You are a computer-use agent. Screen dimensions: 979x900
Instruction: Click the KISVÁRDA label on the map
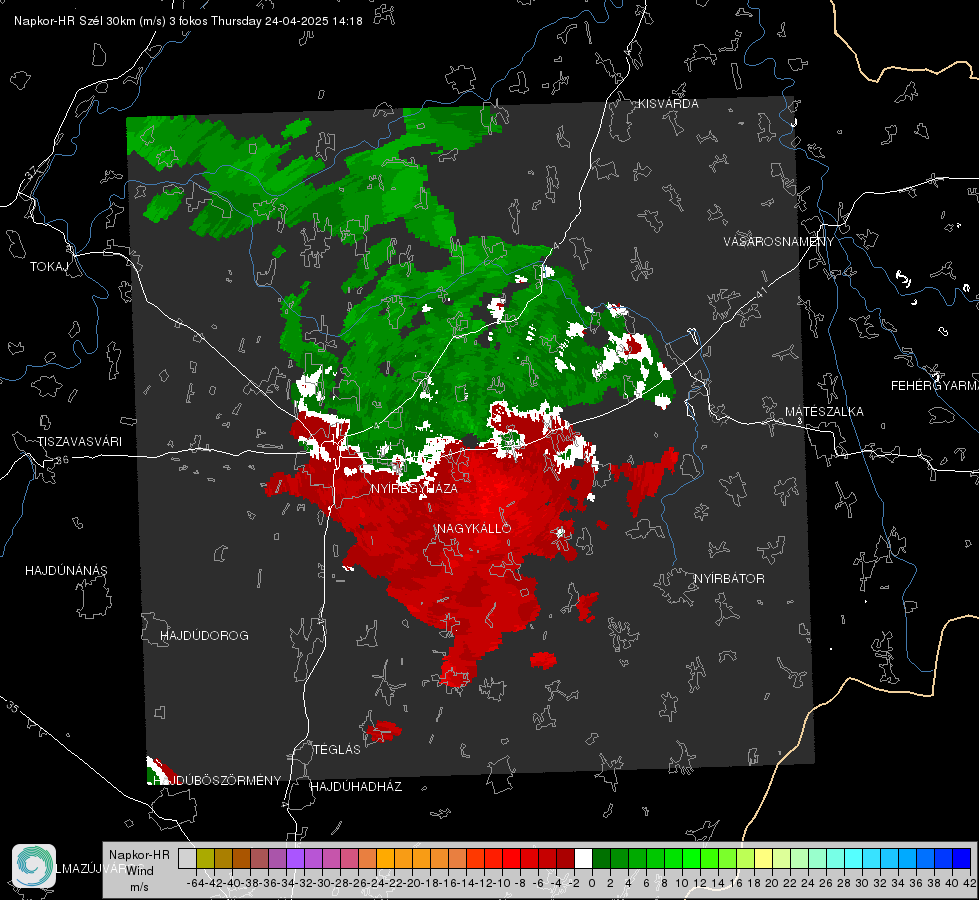coord(668,104)
